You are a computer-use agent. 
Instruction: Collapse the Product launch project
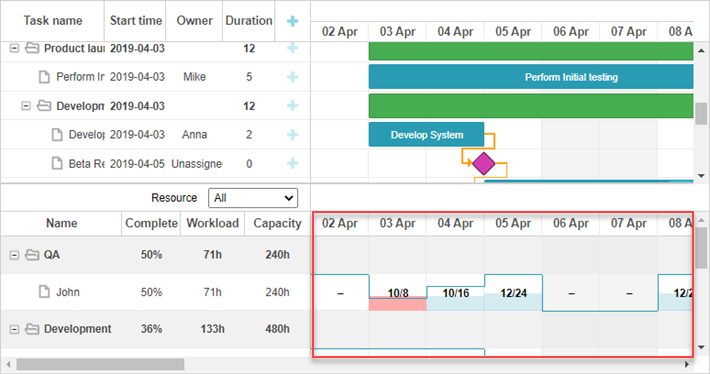(x=14, y=48)
